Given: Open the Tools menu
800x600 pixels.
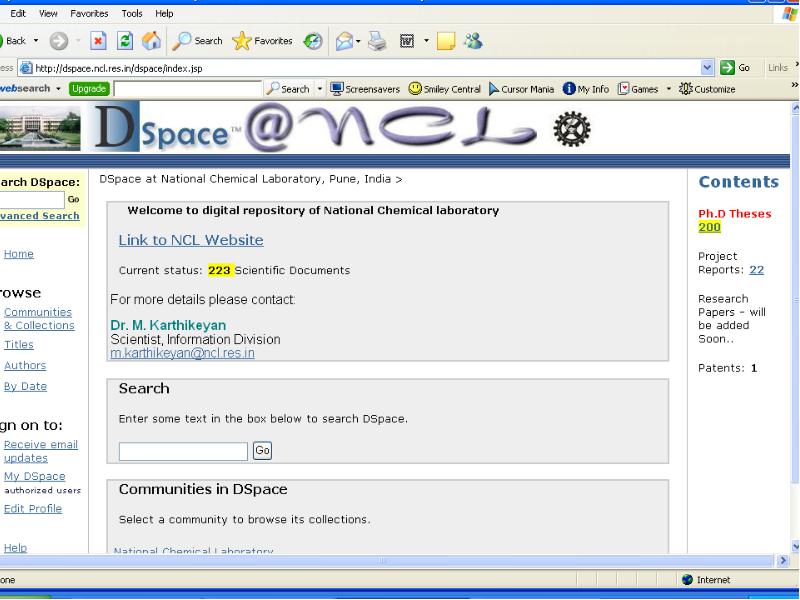Looking at the screenshot, I should 132,14.
